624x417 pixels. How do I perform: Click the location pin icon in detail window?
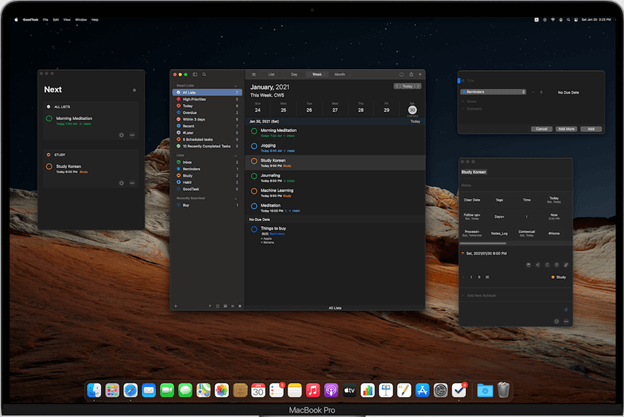click(557, 265)
